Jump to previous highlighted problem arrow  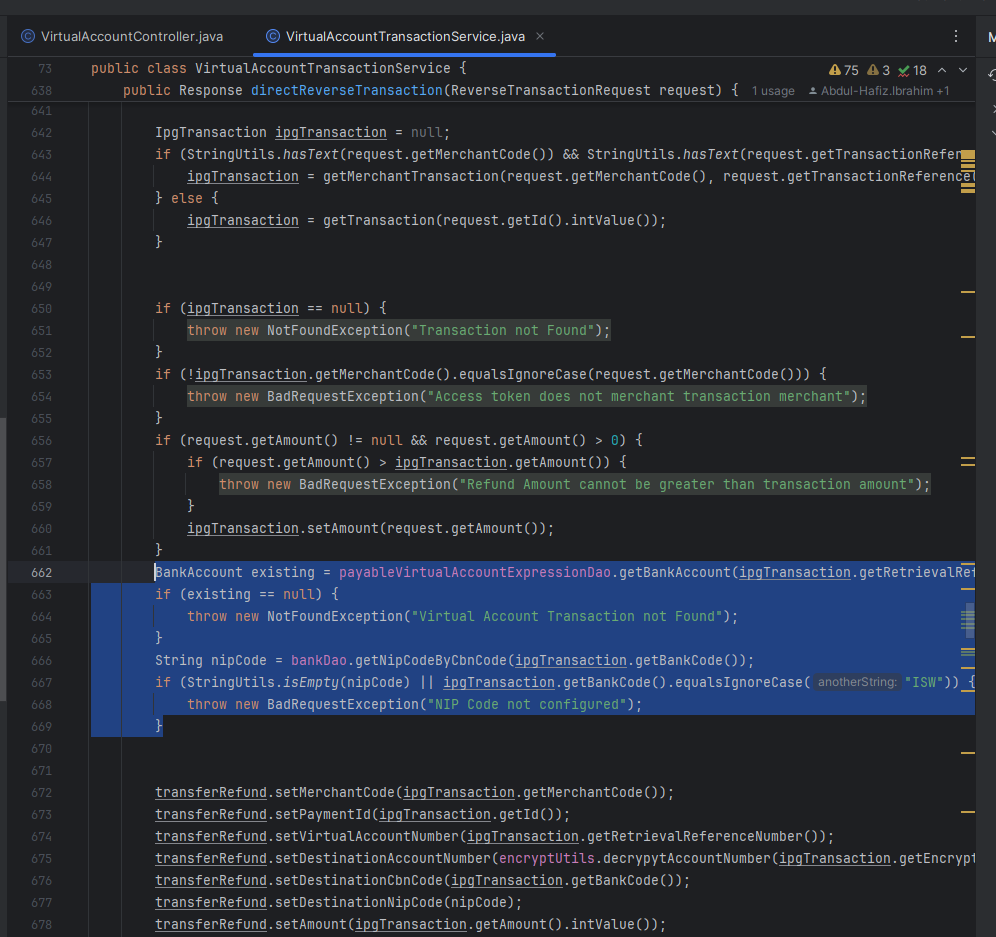943,70
